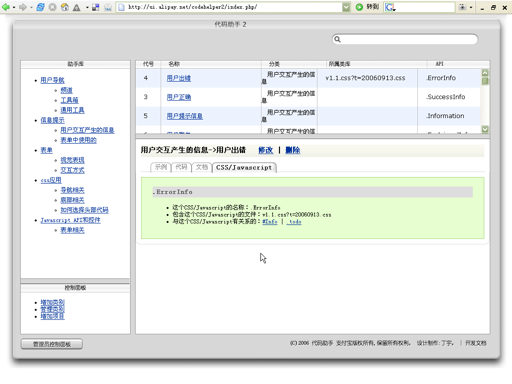This screenshot has height=384, width=512.
Task: Click the Google search engine icon
Action: pos(390,7)
